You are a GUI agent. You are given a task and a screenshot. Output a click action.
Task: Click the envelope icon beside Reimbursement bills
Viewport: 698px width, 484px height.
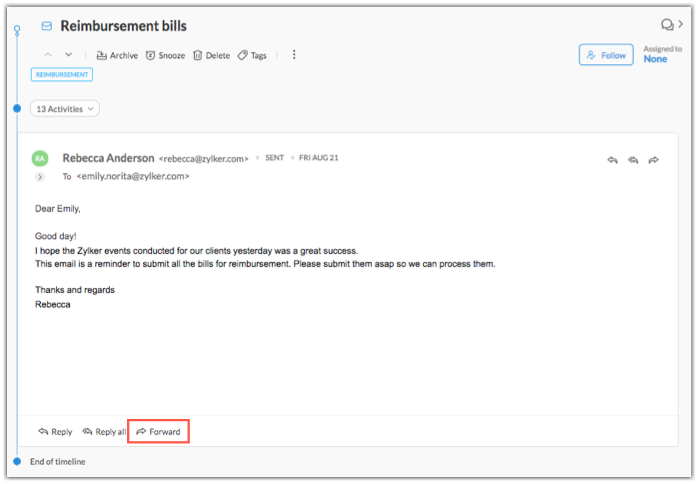(x=46, y=26)
